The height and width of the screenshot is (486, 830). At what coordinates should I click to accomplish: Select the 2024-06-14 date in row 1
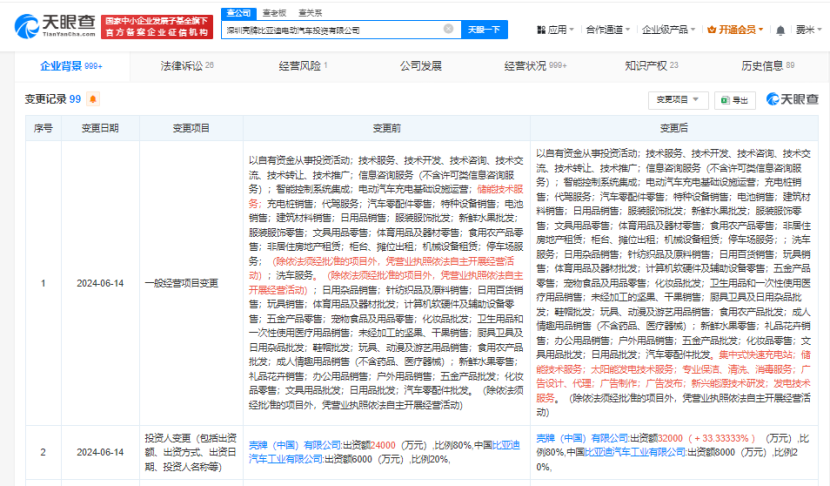coord(100,283)
